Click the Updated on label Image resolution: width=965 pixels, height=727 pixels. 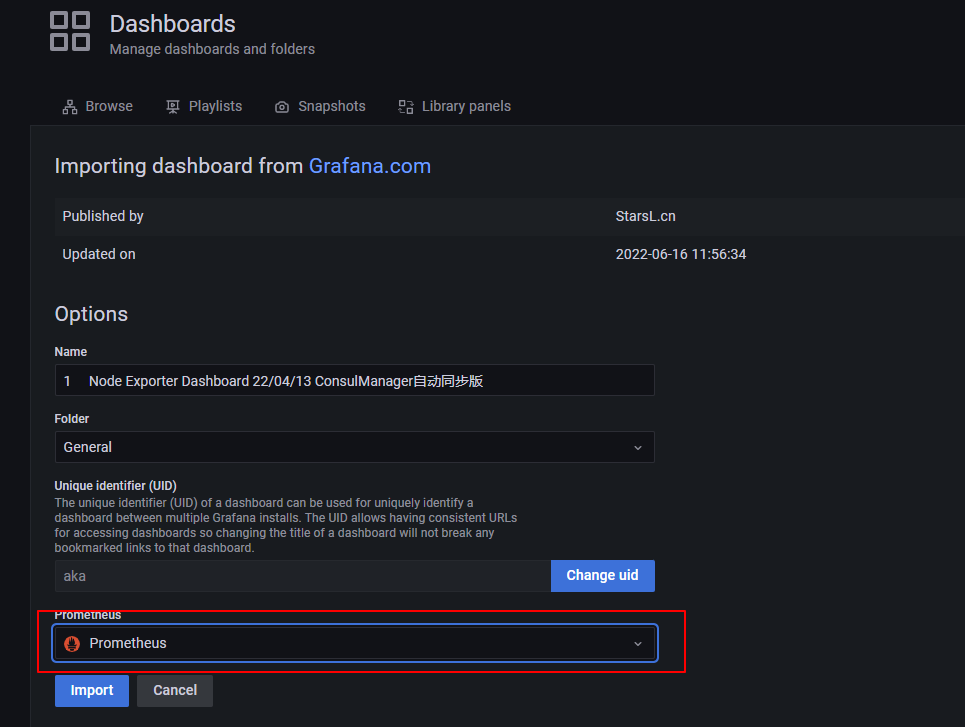click(98, 254)
